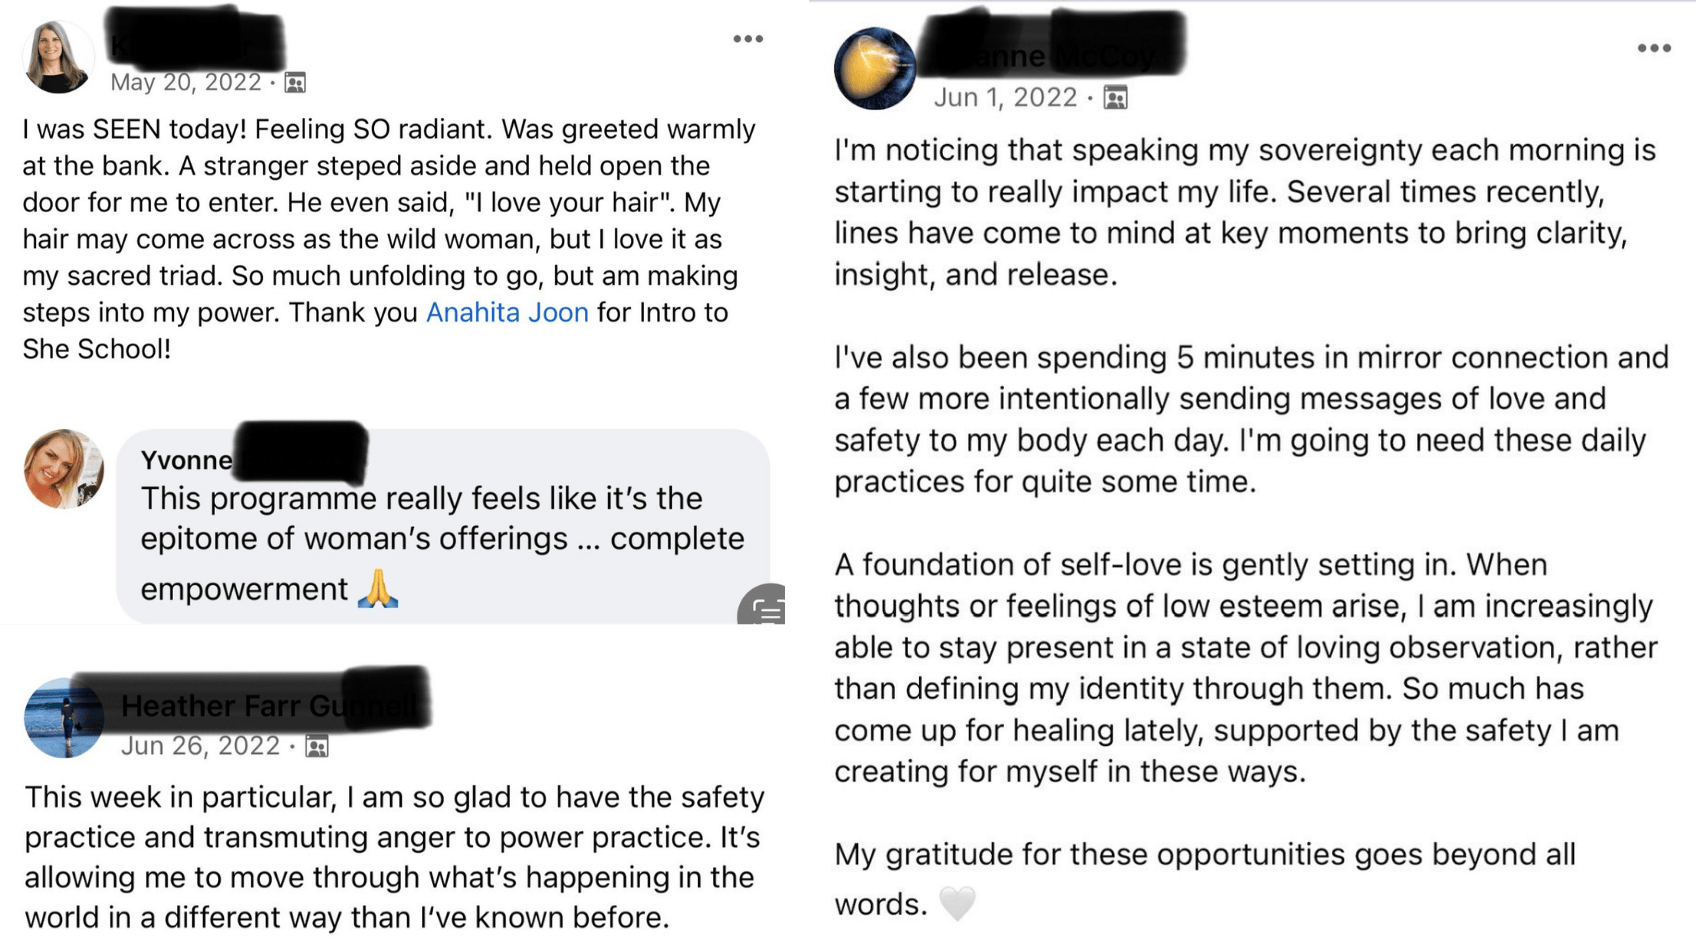Click the gray round list icon beside Yvonne's comment
Viewport: 1696px width, 951px height.
click(765, 608)
